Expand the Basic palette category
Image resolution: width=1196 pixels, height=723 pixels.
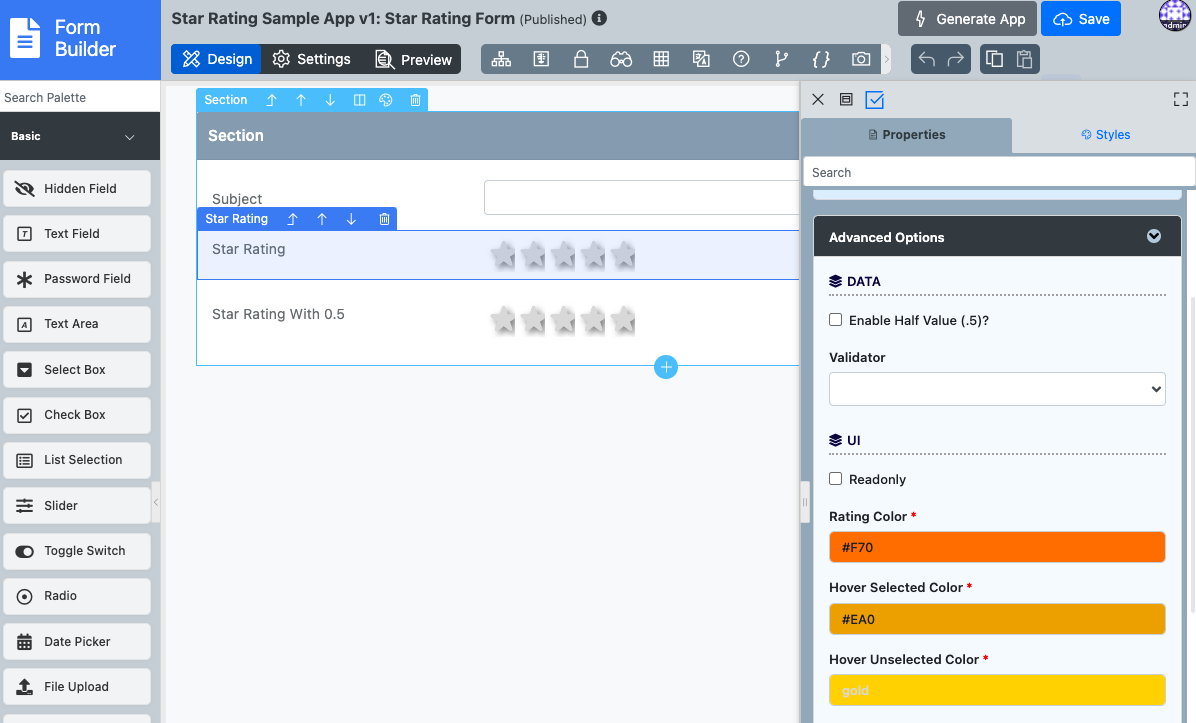point(129,137)
